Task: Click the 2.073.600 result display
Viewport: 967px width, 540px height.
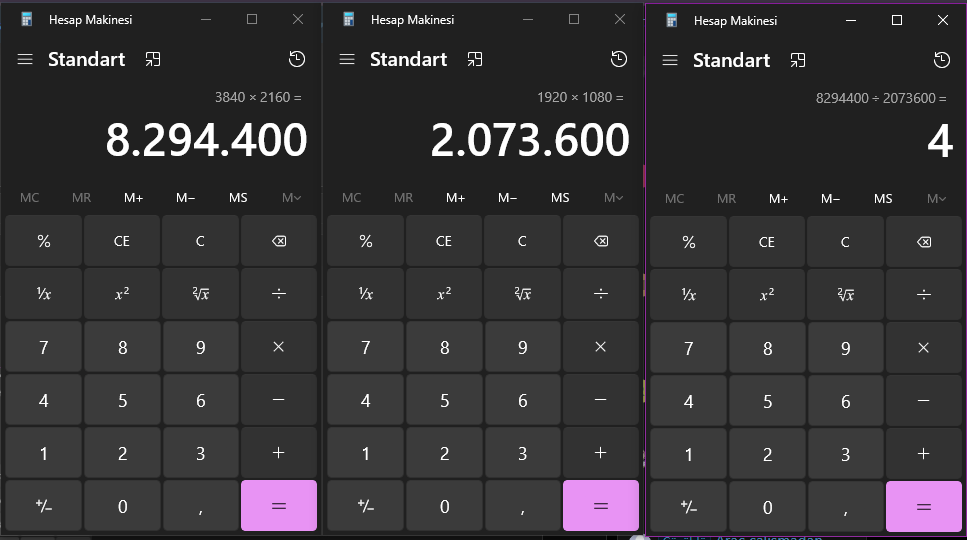Action: point(530,140)
